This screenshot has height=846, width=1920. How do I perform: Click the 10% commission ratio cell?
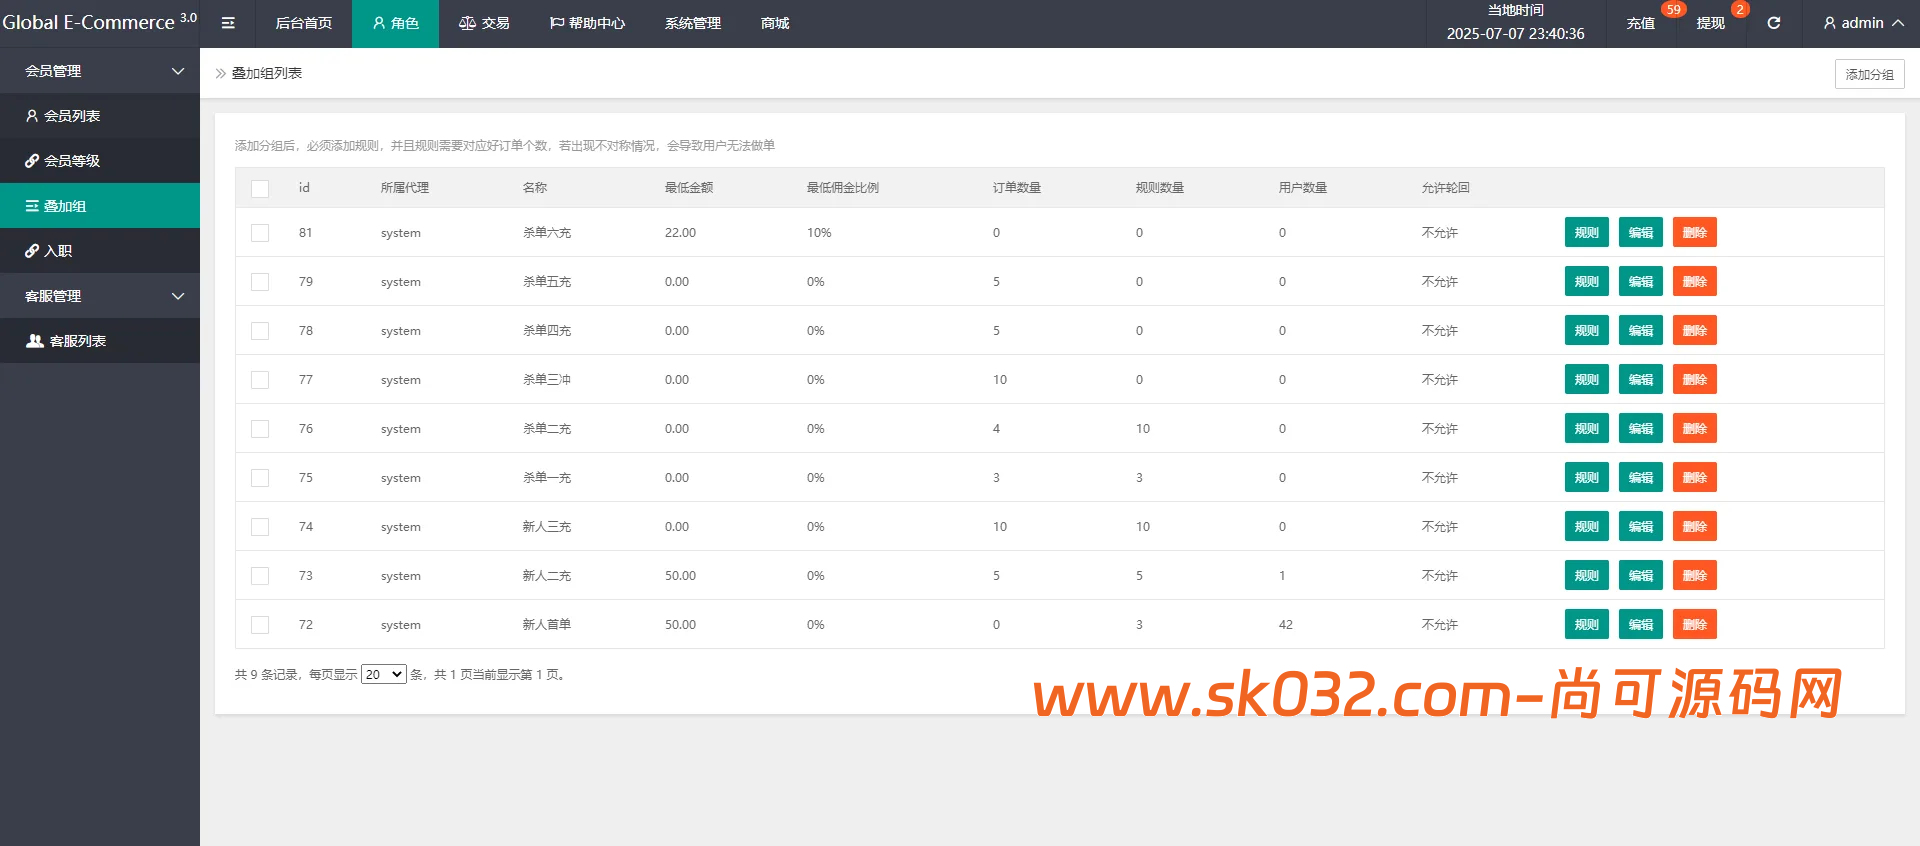[x=819, y=232]
